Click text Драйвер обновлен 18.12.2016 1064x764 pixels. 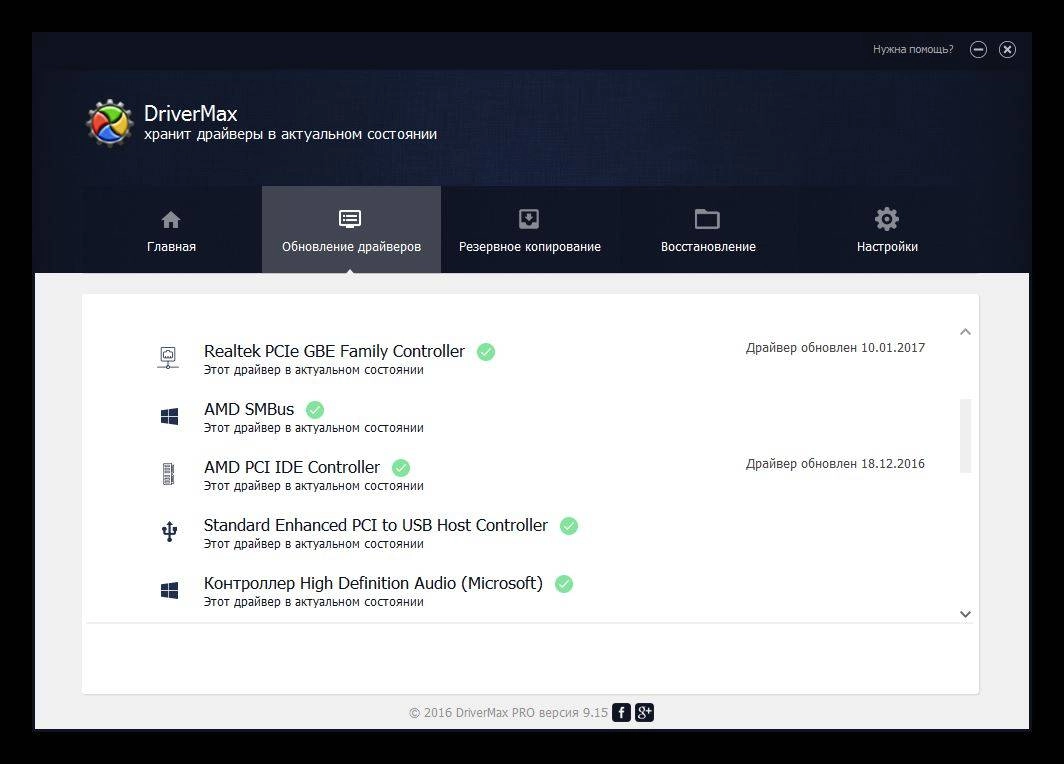835,464
